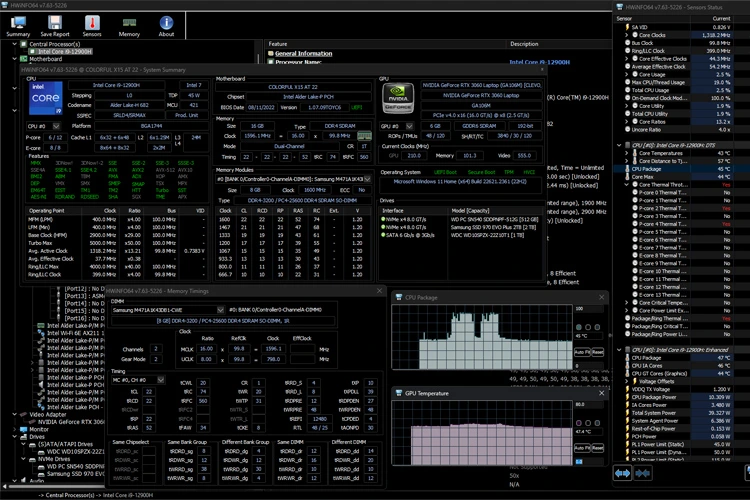Viewport: 750px width, 500px height.
Task: Click the Monitor icon in the device tree
Action: coord(23,429)
